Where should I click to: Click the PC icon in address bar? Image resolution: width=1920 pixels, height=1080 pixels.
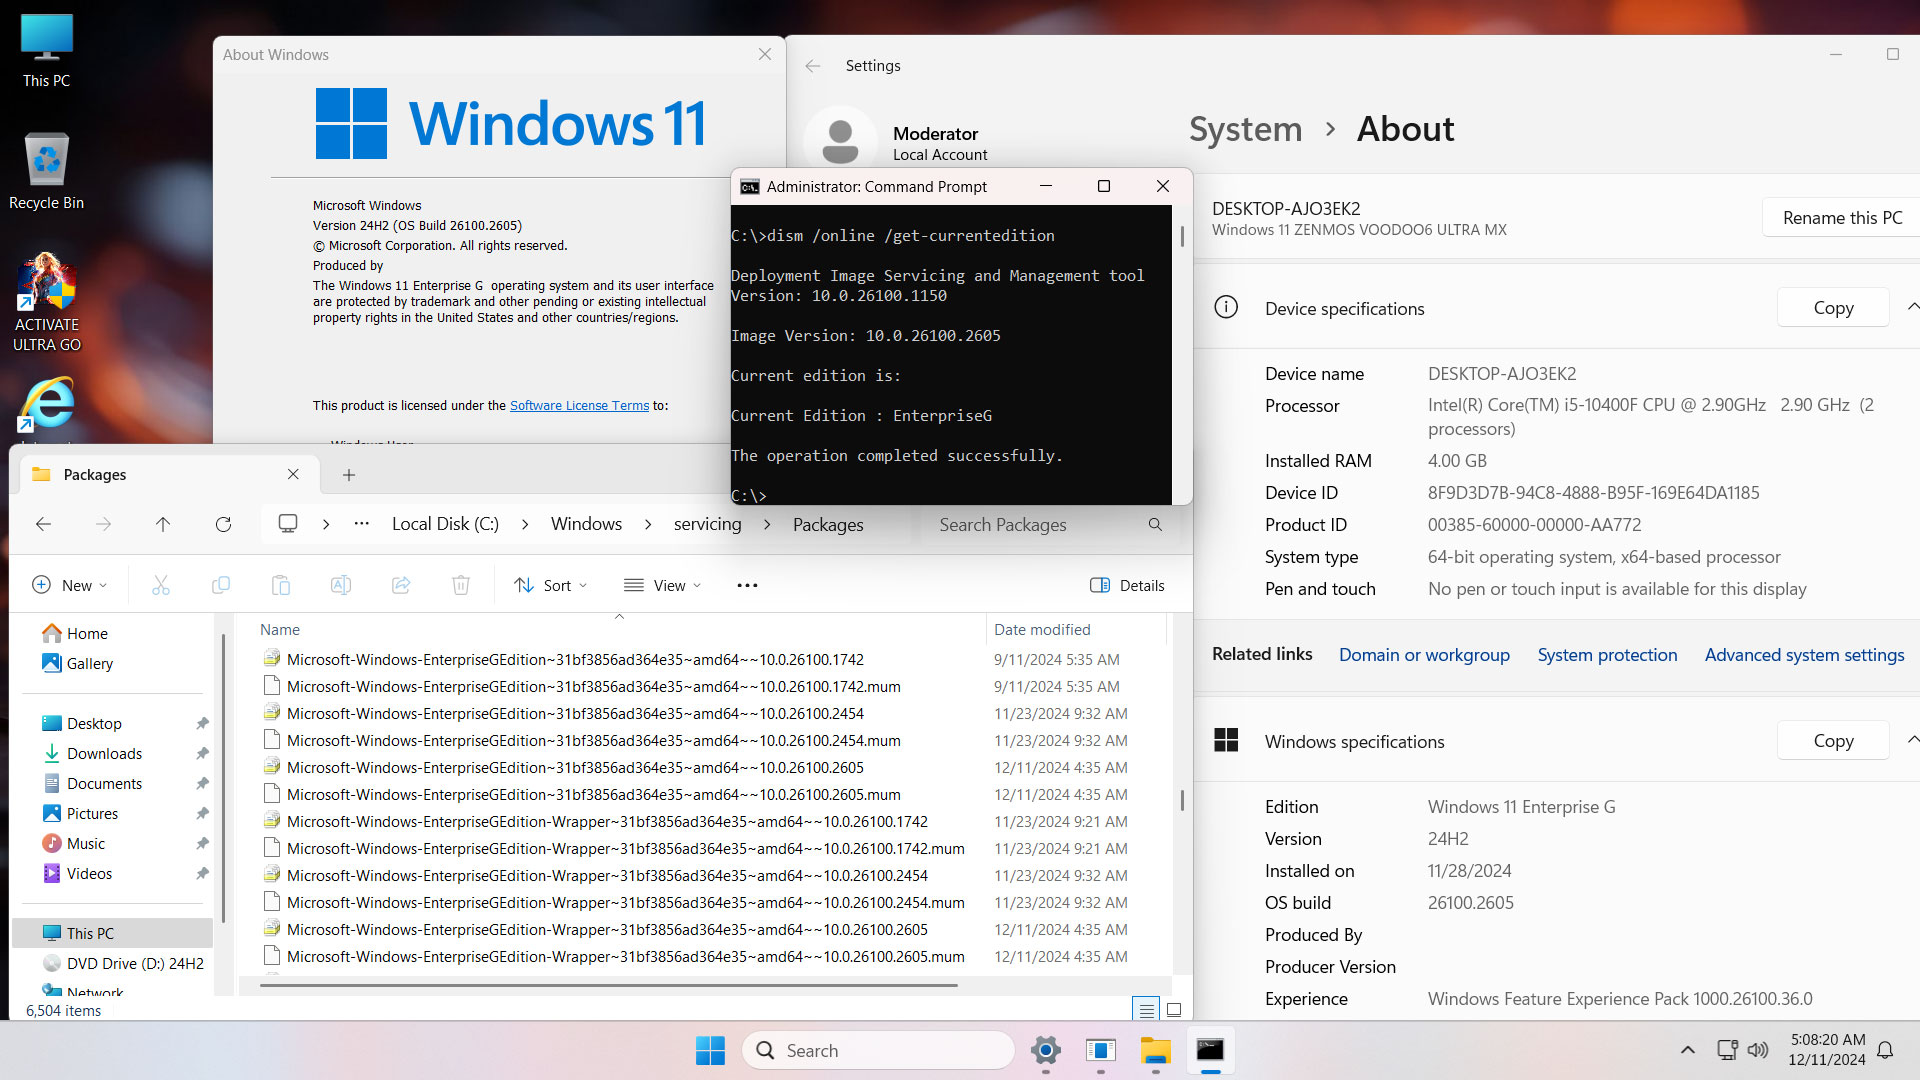tap(288, 524)
